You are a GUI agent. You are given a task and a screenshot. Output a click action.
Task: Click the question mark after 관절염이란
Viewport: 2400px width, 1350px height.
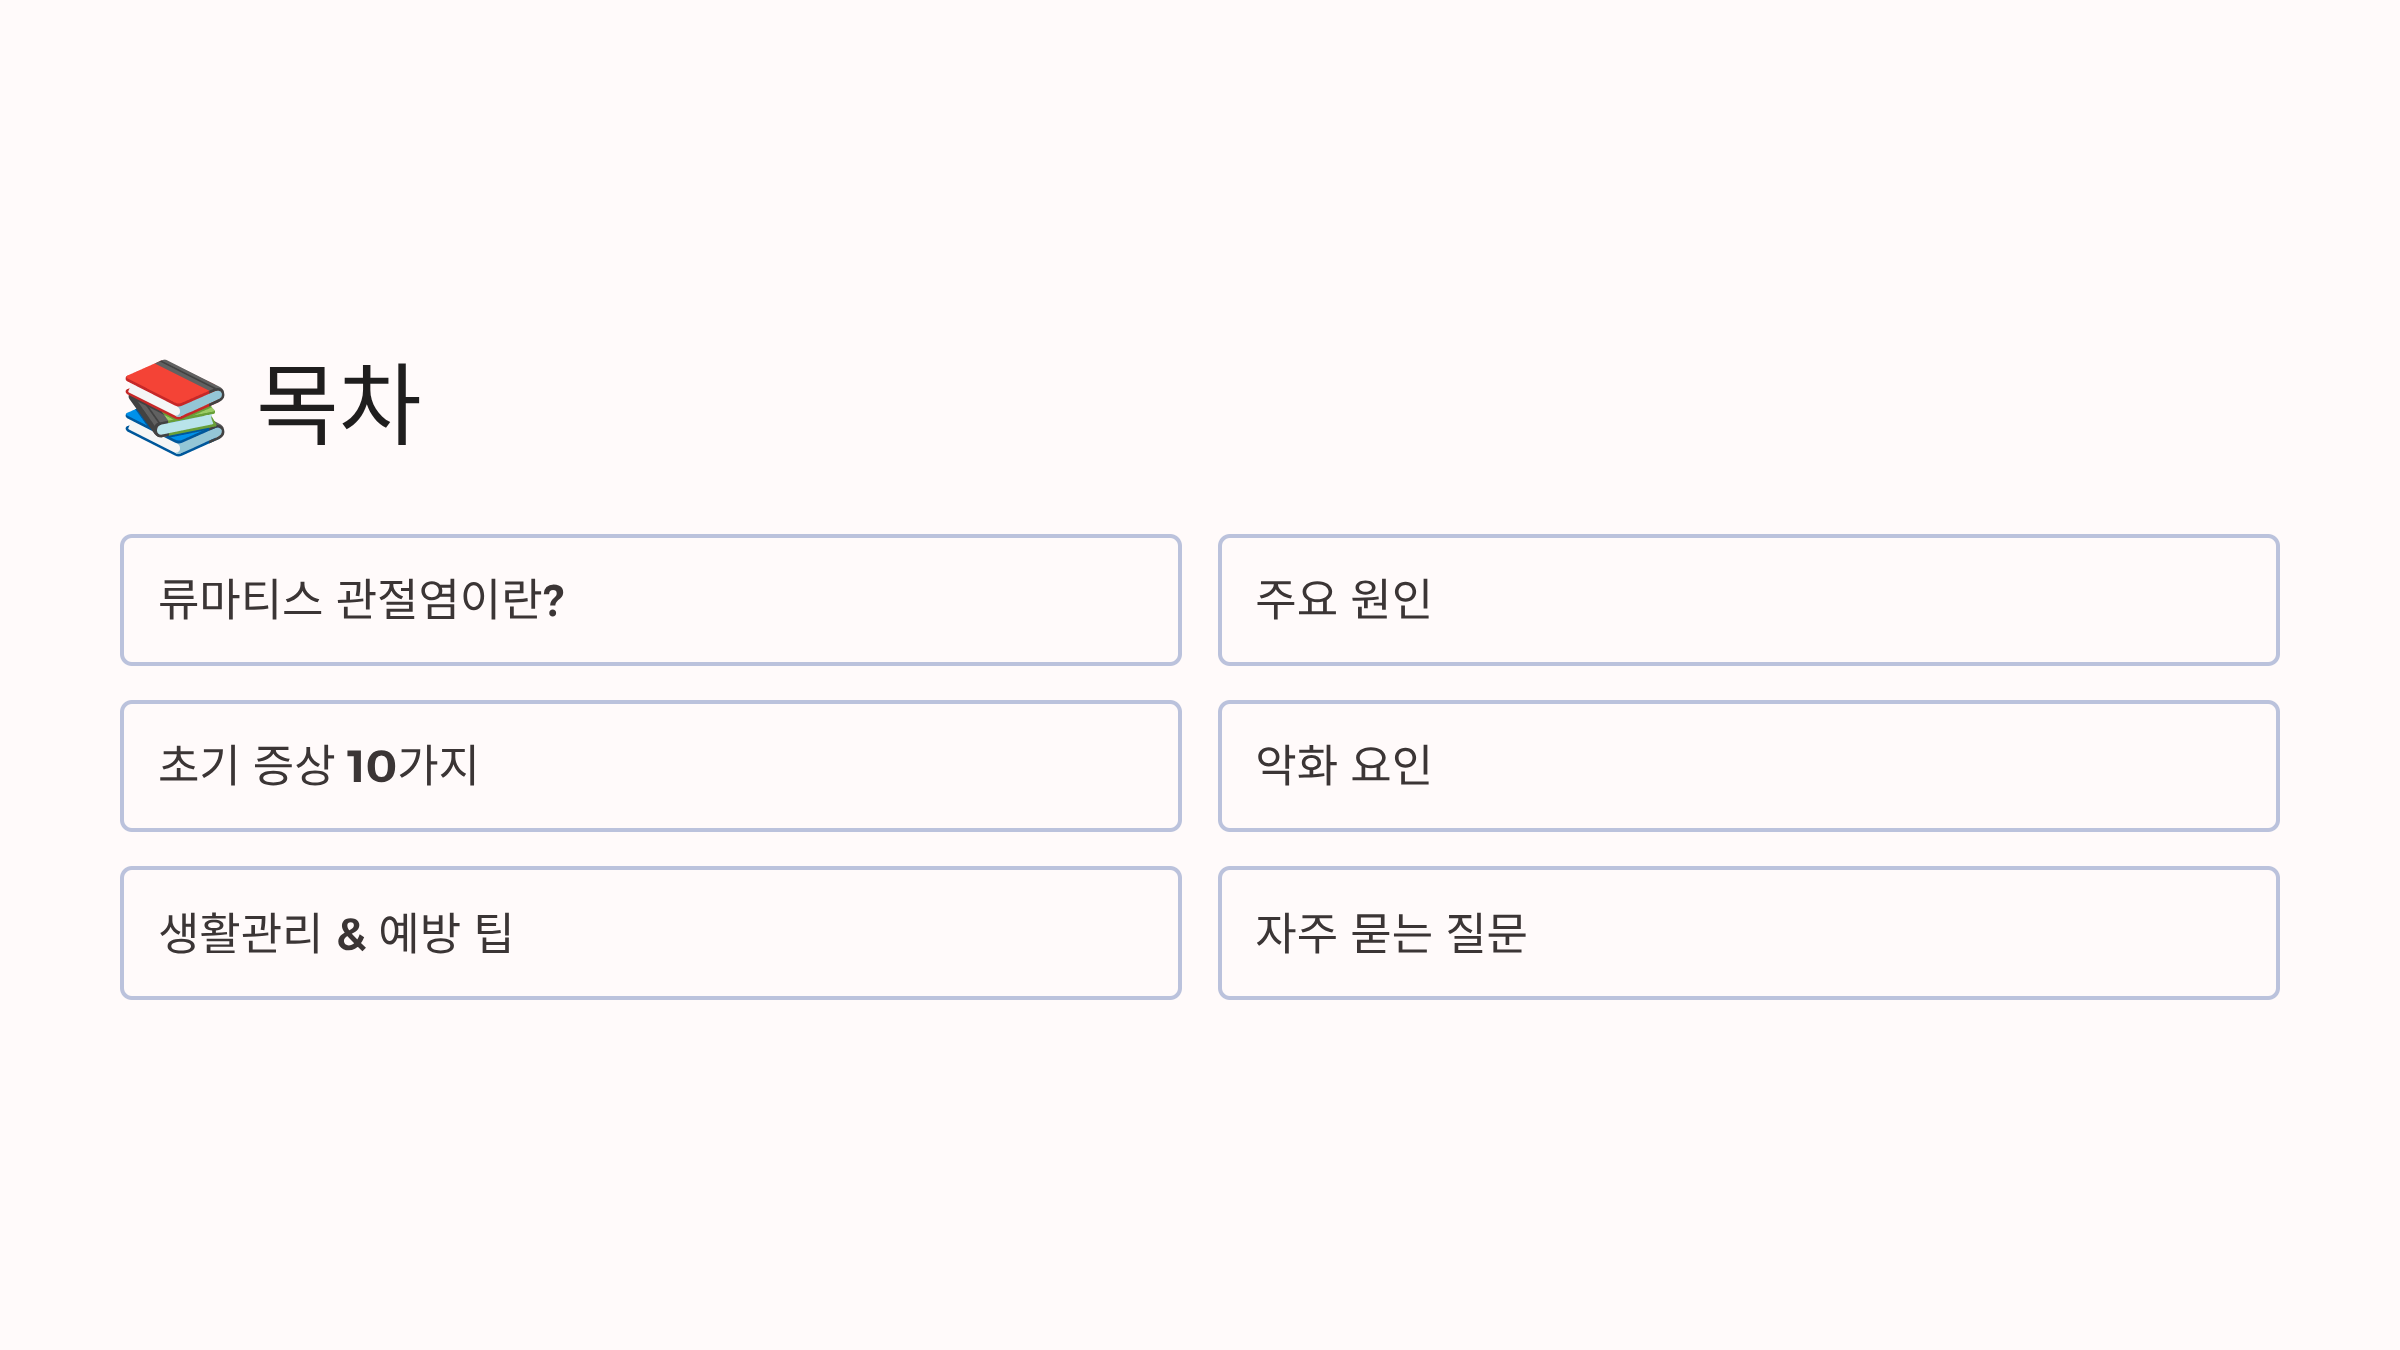[554, 600]
